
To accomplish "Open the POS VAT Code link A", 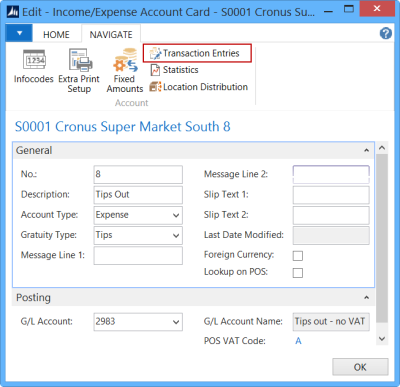I will (298, 341).
